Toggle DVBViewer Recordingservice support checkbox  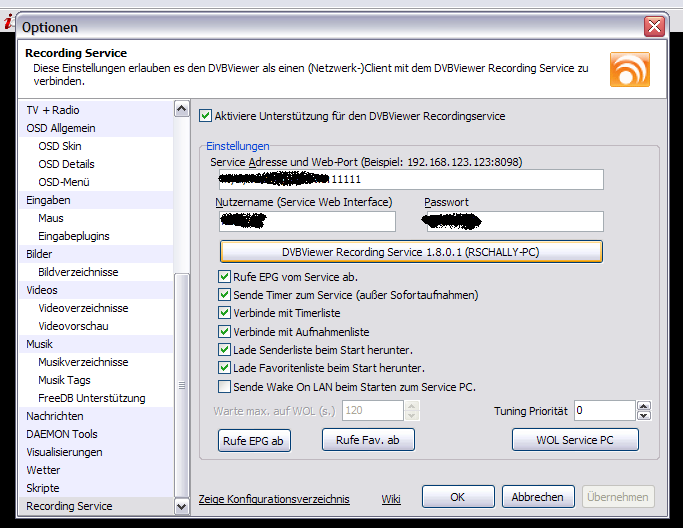click(x=205, y=116)
